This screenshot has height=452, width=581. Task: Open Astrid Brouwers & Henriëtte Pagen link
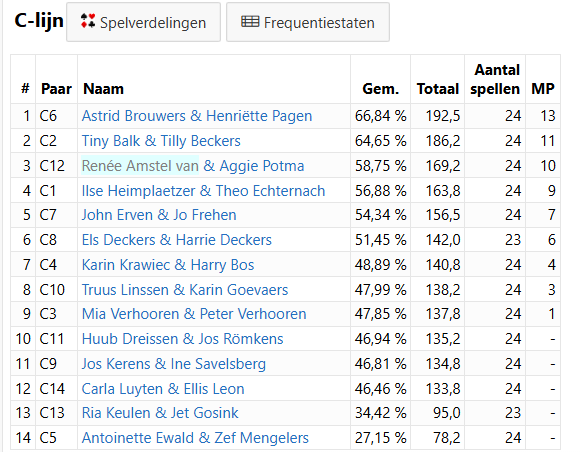point(197,116)
